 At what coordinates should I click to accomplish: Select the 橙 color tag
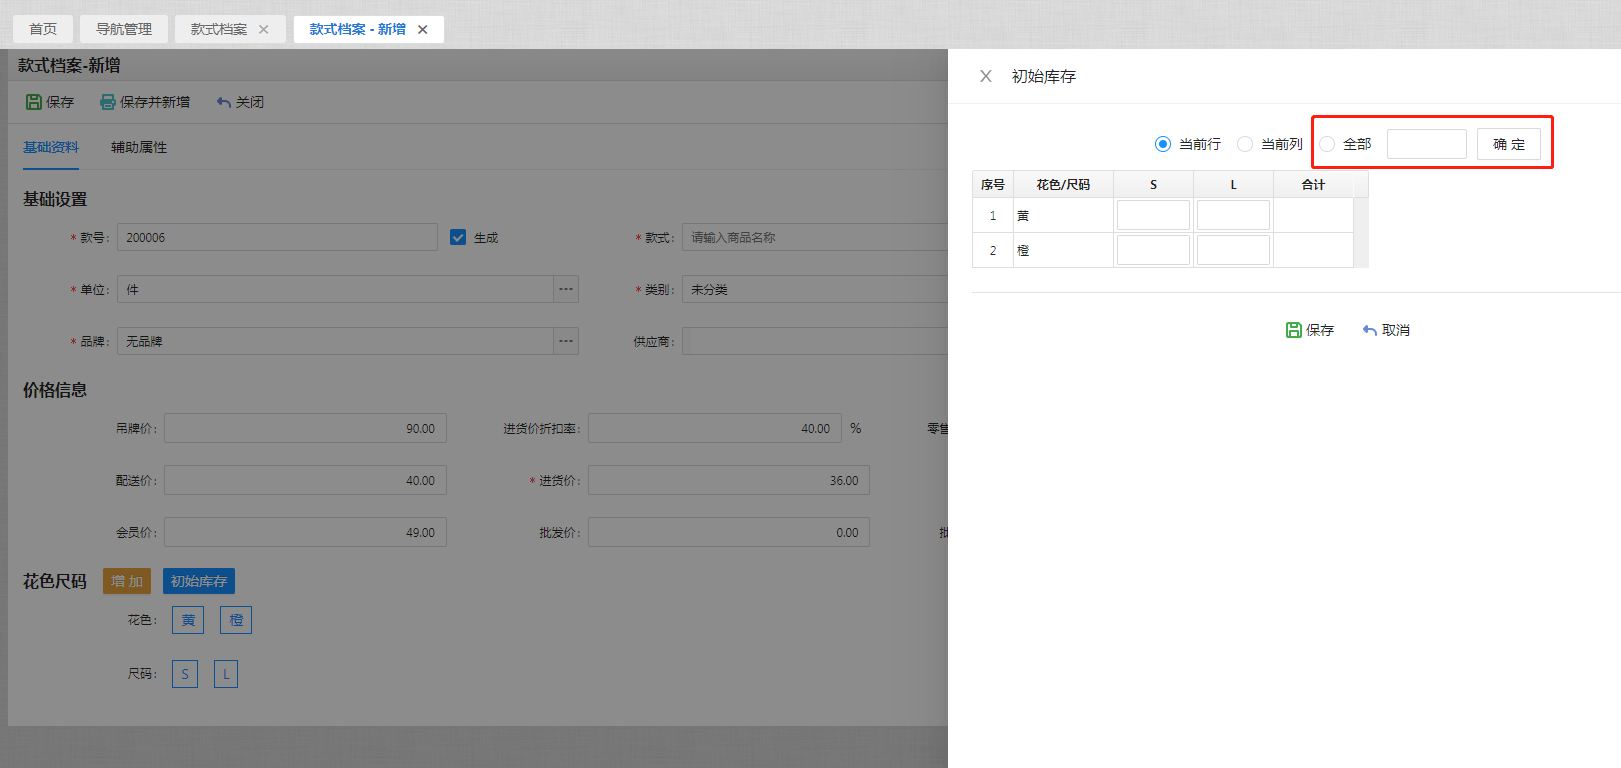click(236, 620)
